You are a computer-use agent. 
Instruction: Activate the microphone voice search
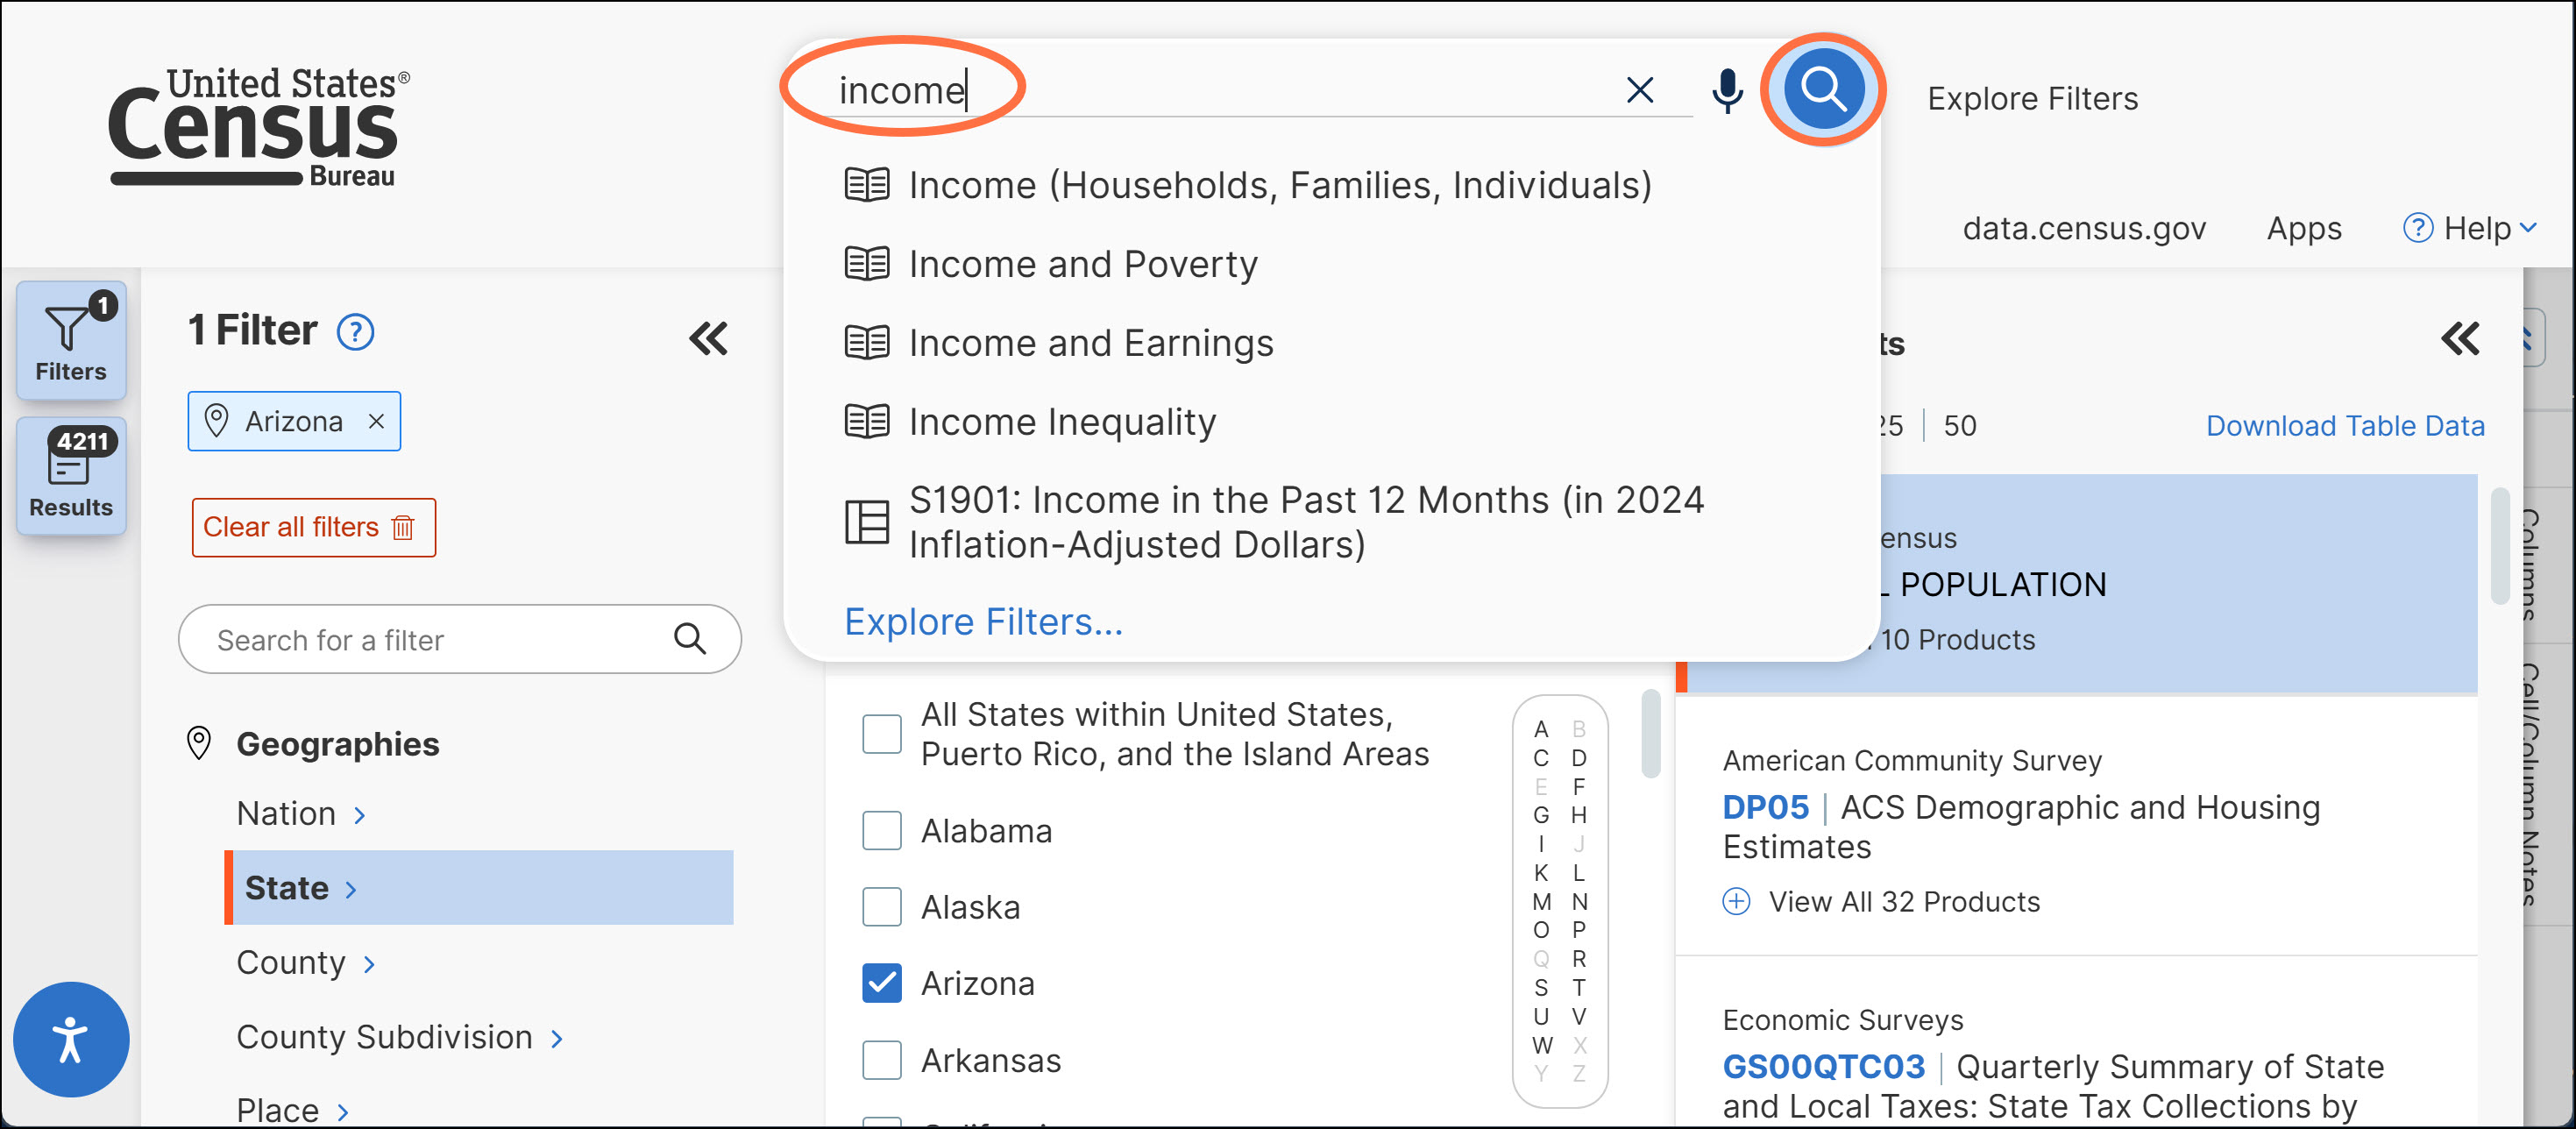[1727, 91]
